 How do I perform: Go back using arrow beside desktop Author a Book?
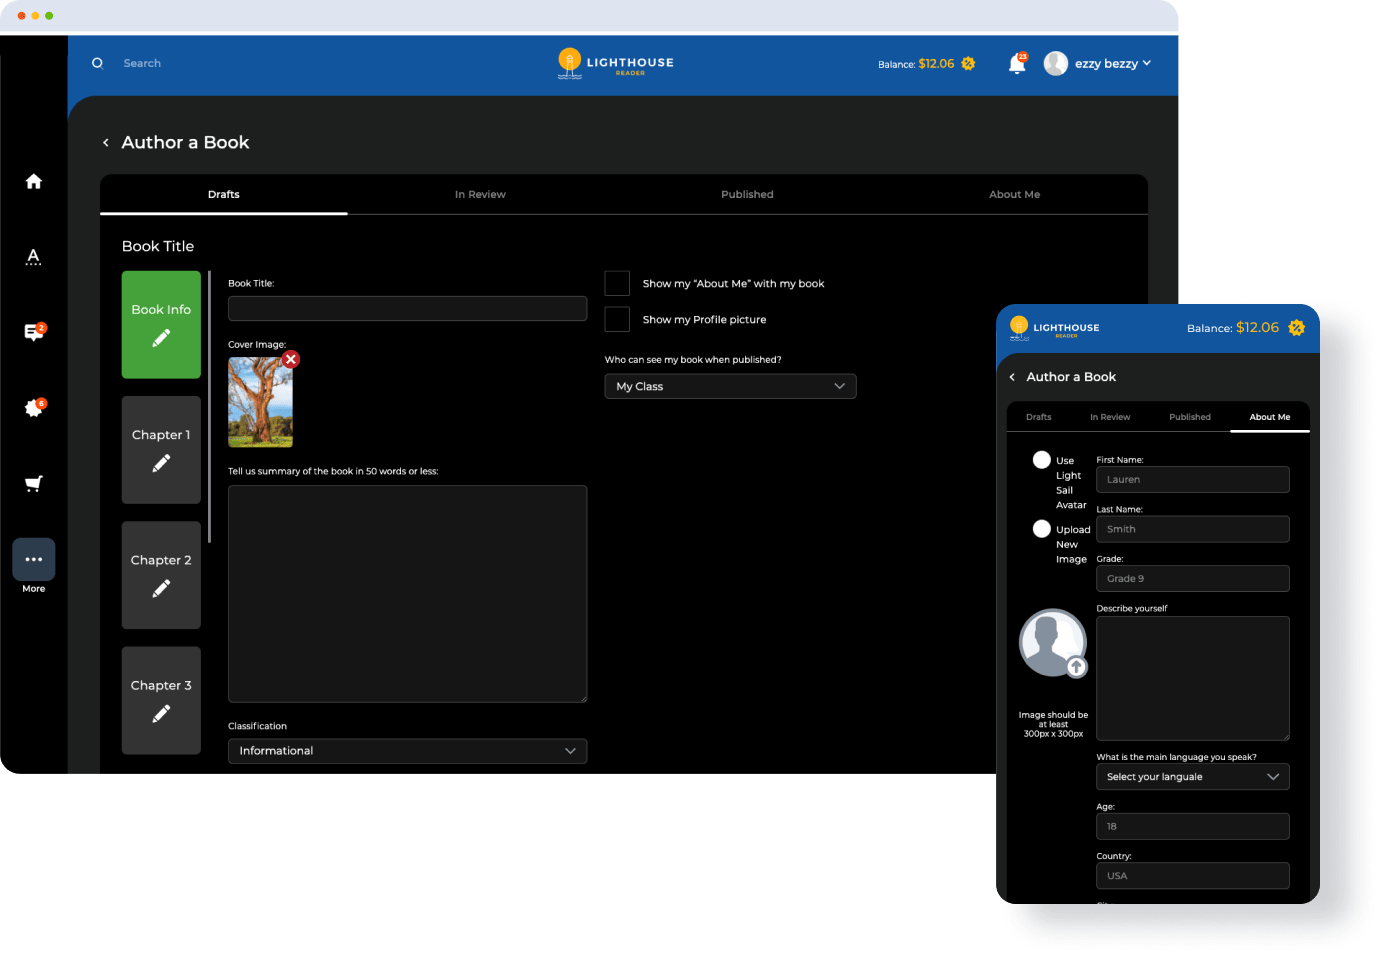click(106, 143)
